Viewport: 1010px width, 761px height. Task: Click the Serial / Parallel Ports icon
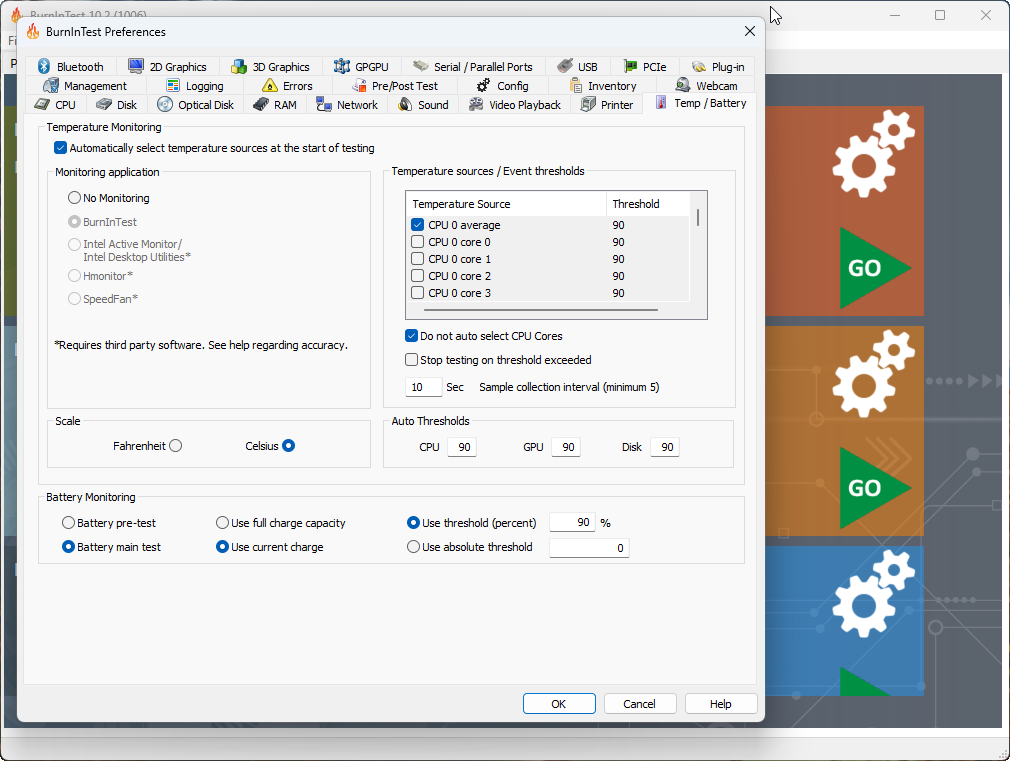[x=421, y=66]
